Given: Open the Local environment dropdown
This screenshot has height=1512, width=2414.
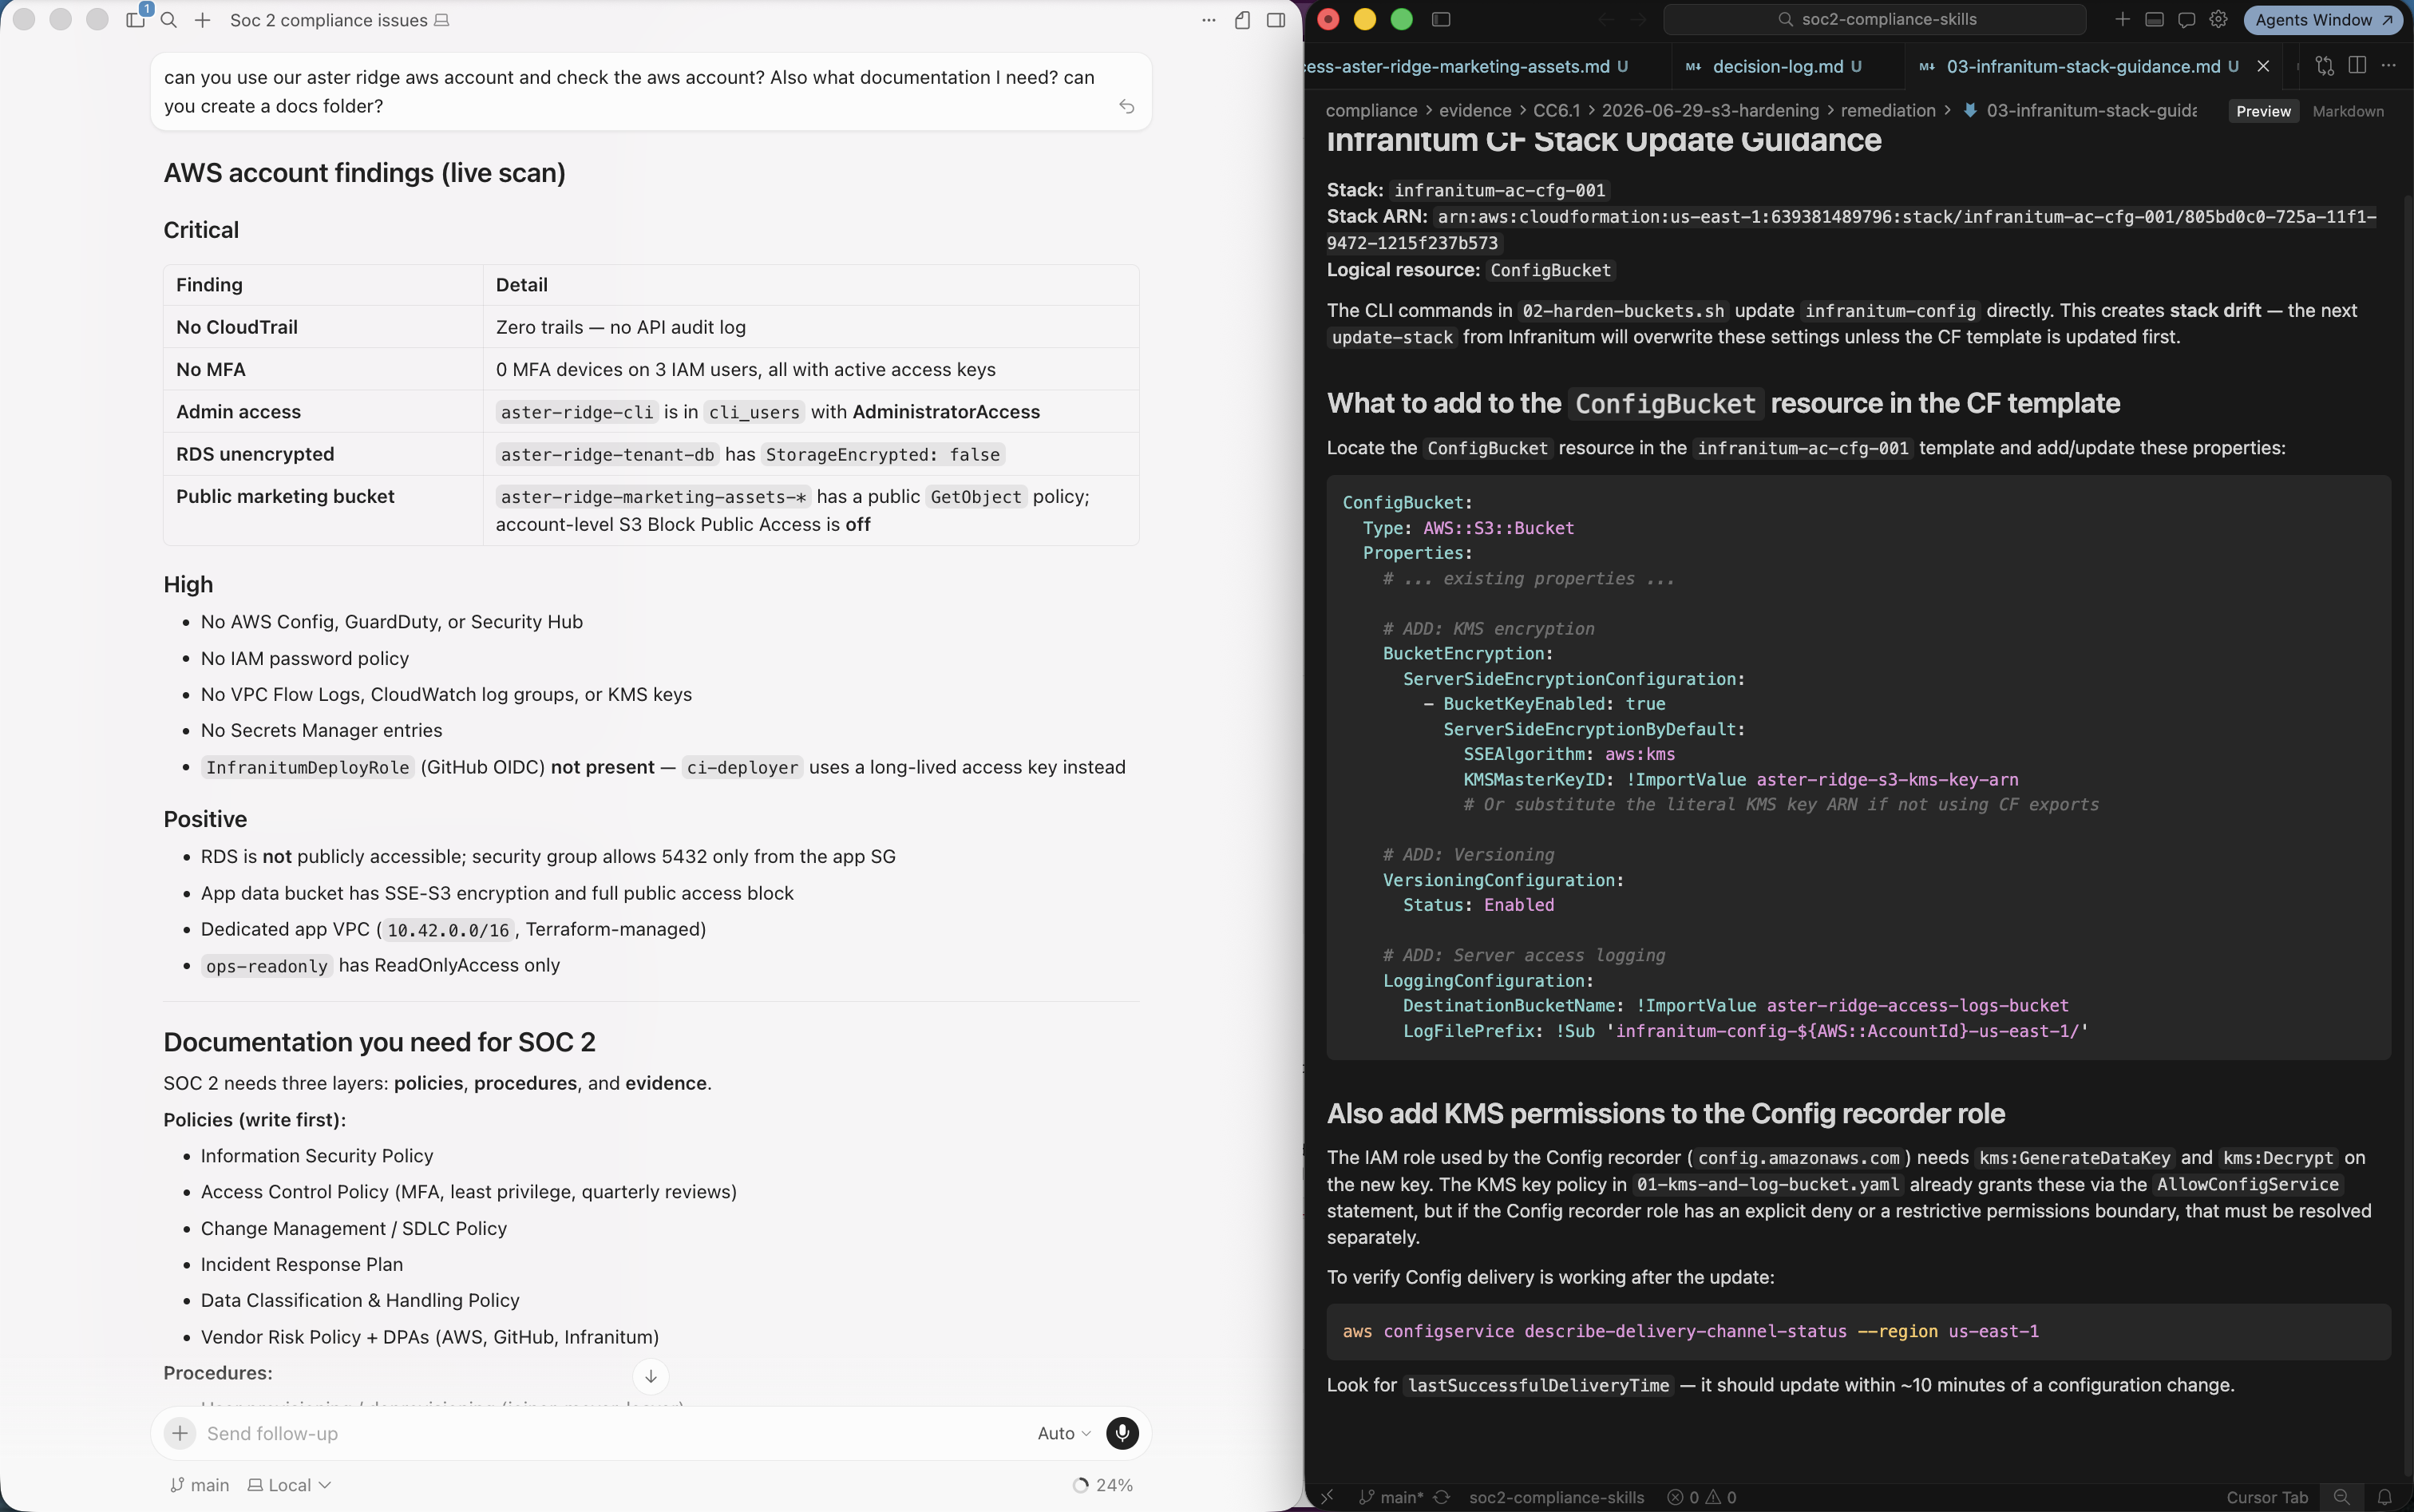Looking at the screenshot, I should click(x=289, y=1485).
